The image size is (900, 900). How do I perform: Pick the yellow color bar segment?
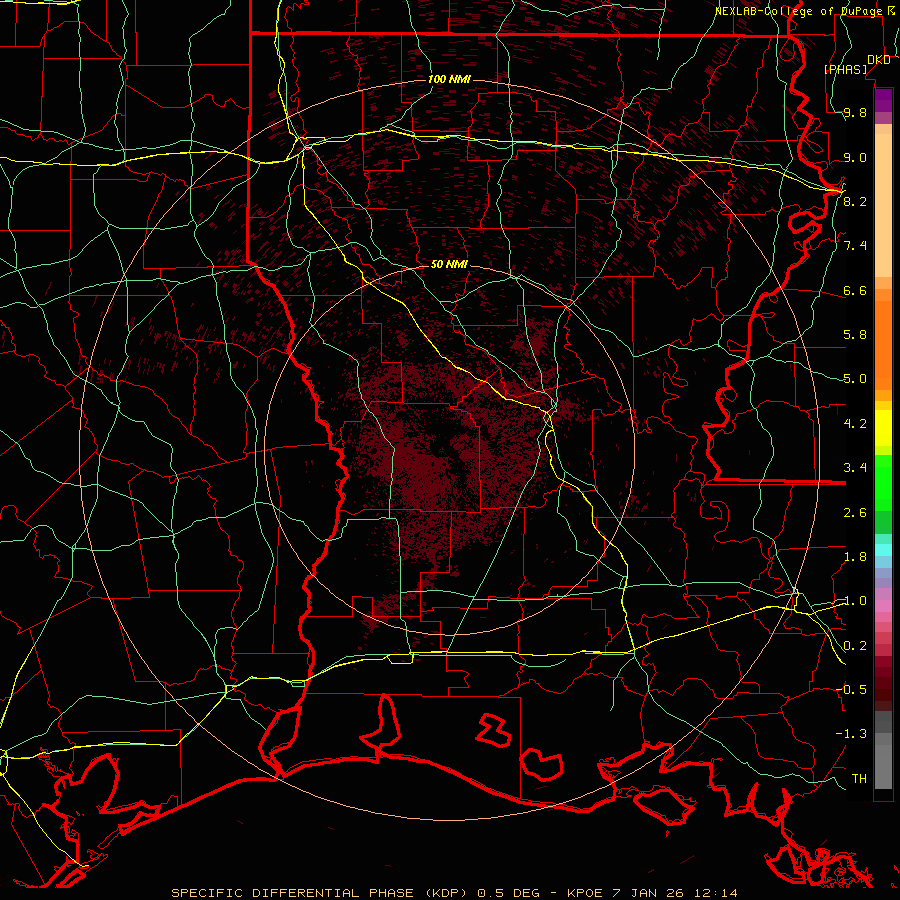click(x=883, y=428)
